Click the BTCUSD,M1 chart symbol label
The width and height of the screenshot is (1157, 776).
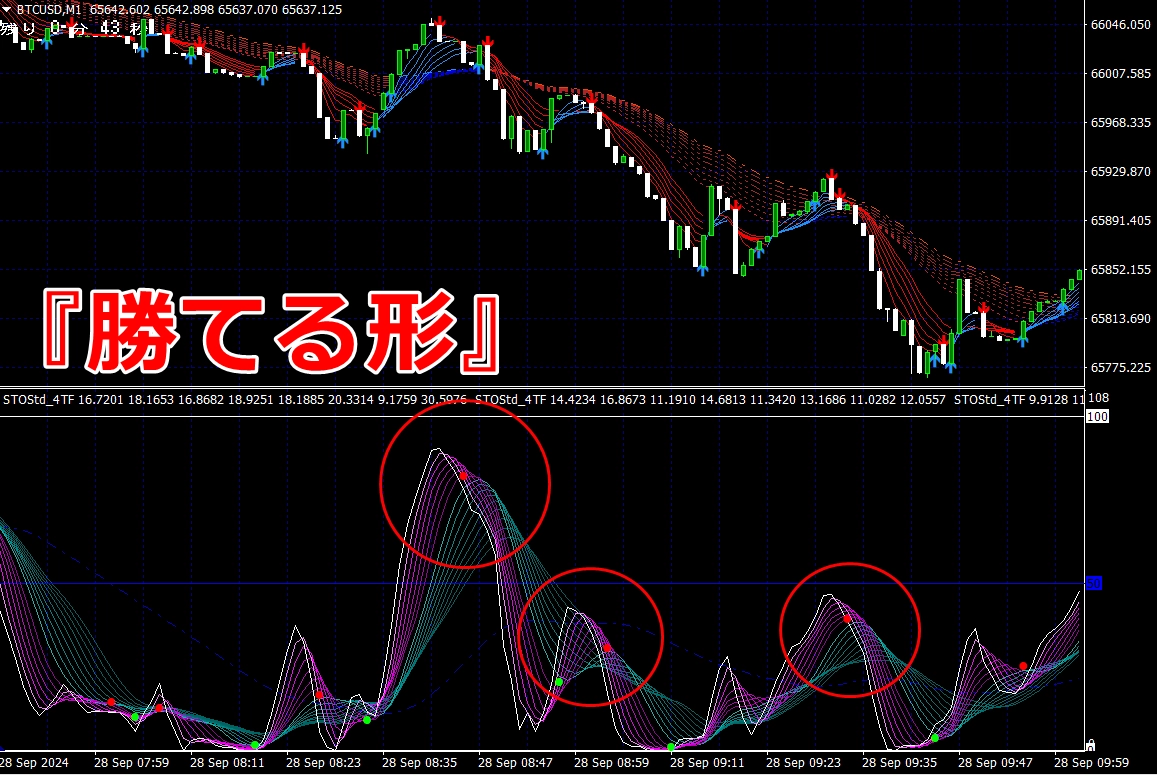(x=49, y=10)
